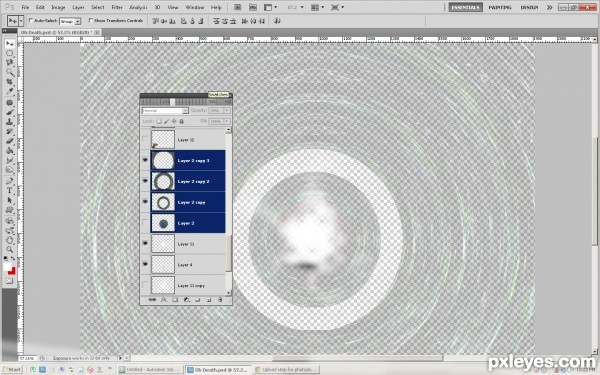Screen dimensions: 600x375
Task: Select the Zoom tool in toolbox
Action: [10, 249]
